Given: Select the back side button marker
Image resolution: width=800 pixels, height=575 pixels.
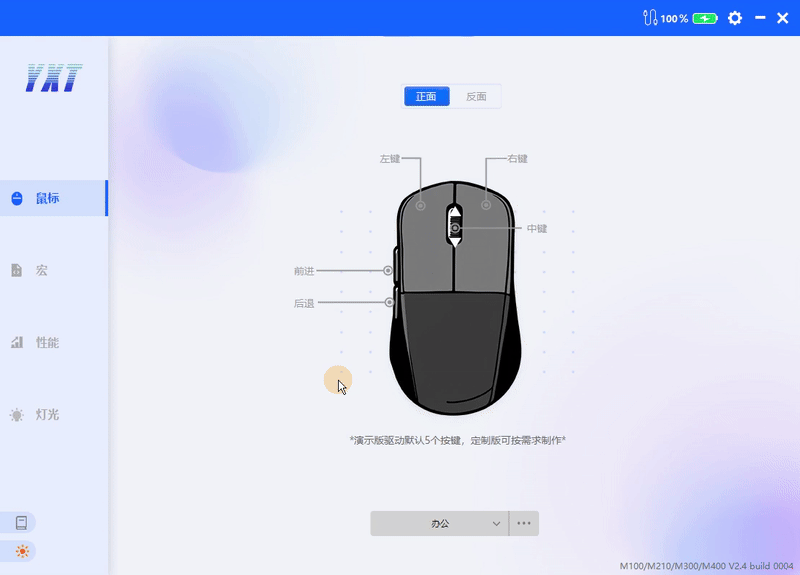Looking at the screenshot, I should click(x=389, y=303).
